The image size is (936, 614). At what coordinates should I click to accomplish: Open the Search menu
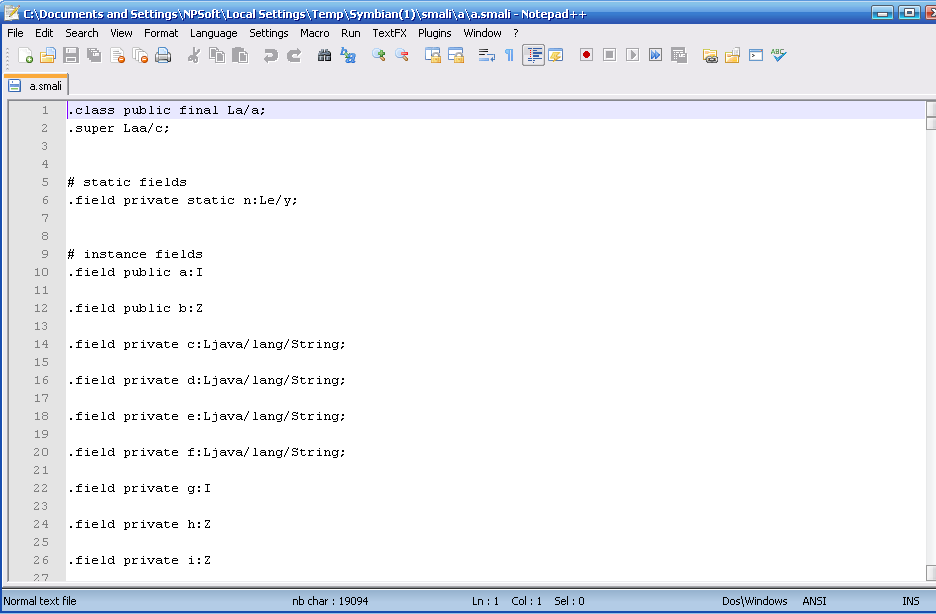click(82, 33)
